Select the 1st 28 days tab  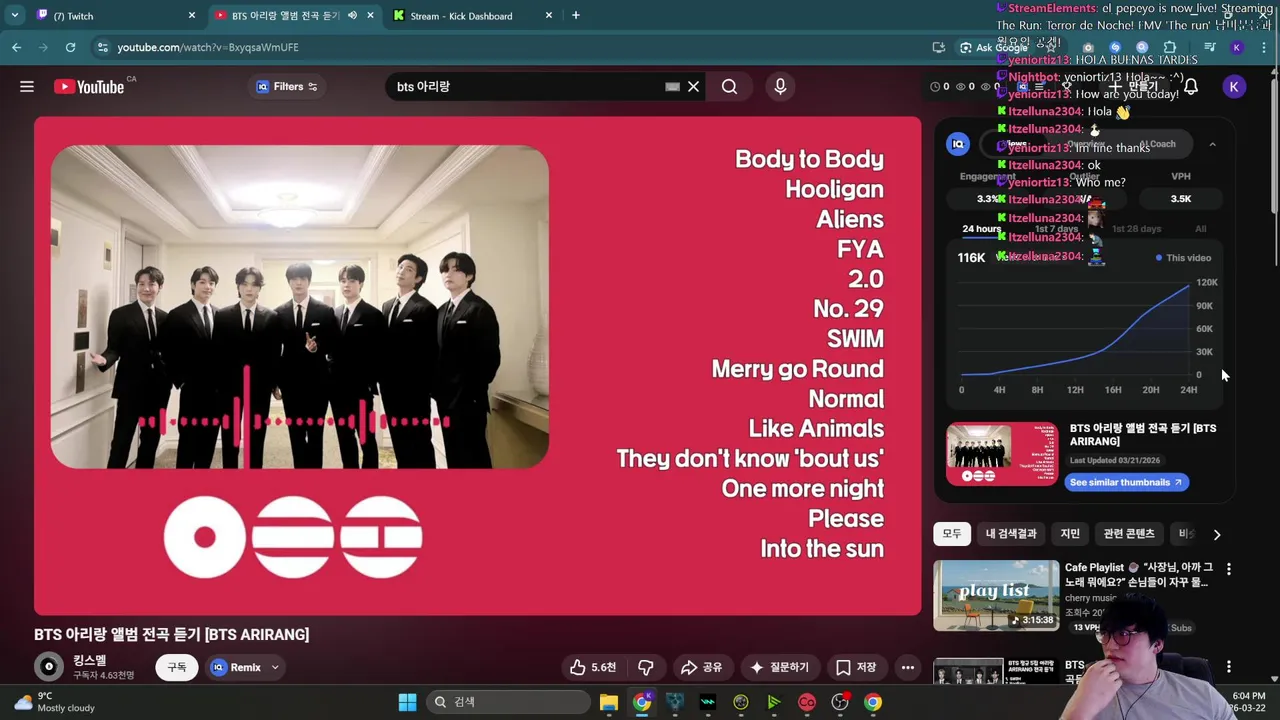tap(1137, 229)
